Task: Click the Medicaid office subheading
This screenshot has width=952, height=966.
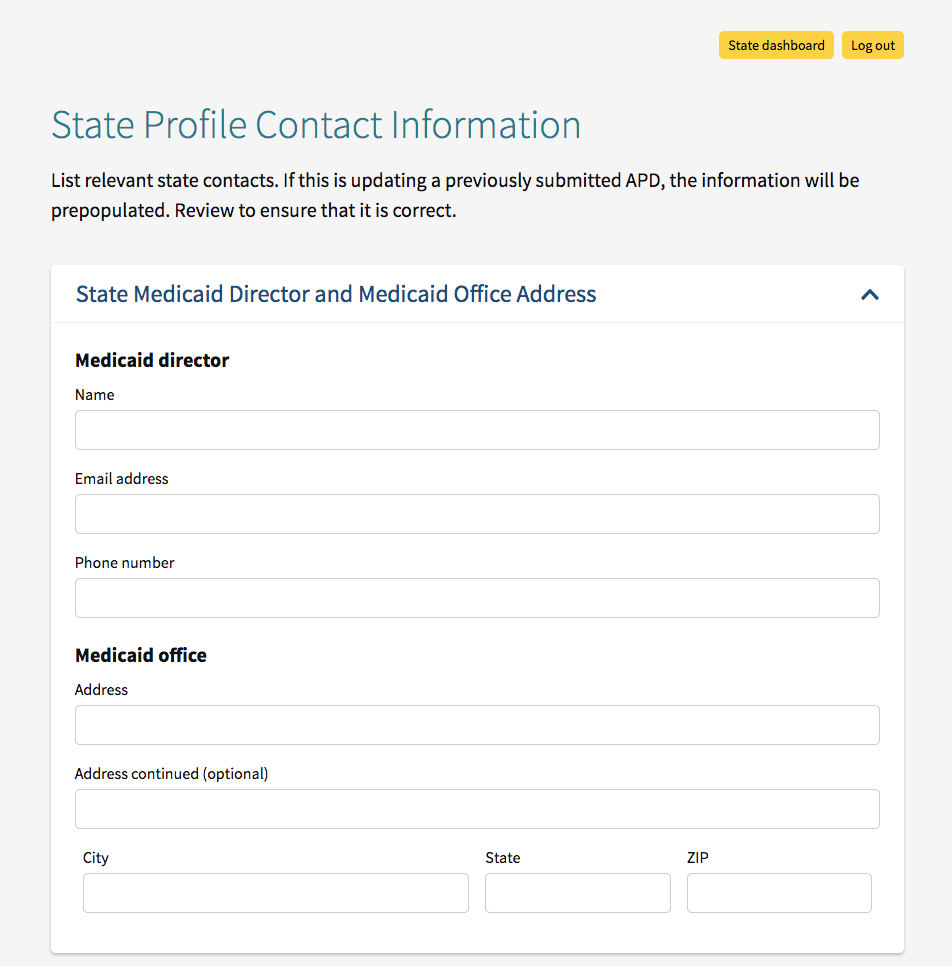Action: tap(140, 655)
